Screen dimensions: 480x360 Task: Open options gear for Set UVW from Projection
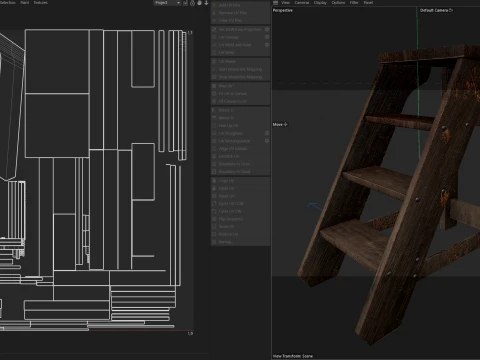267,29
